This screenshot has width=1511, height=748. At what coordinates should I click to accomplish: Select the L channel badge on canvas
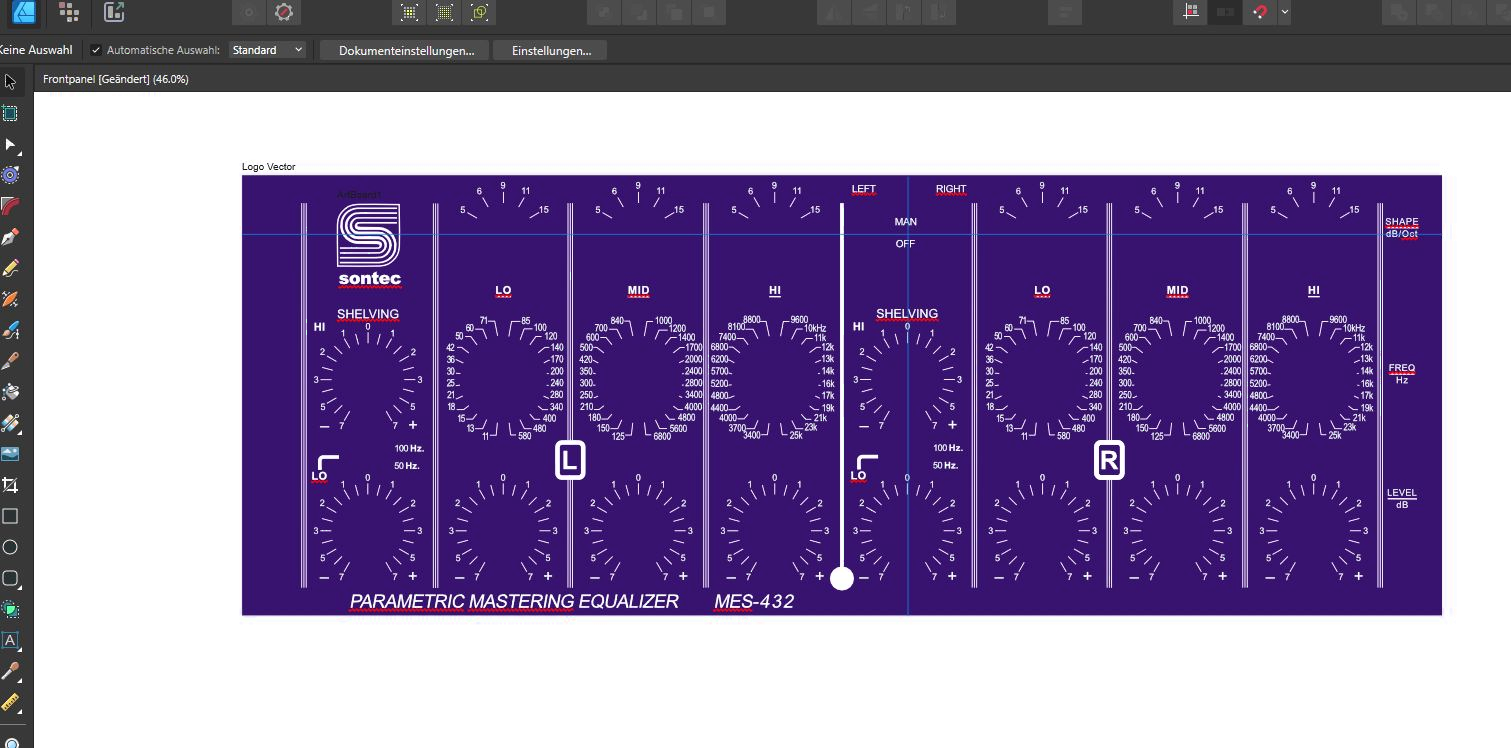(x=570, y=461)
